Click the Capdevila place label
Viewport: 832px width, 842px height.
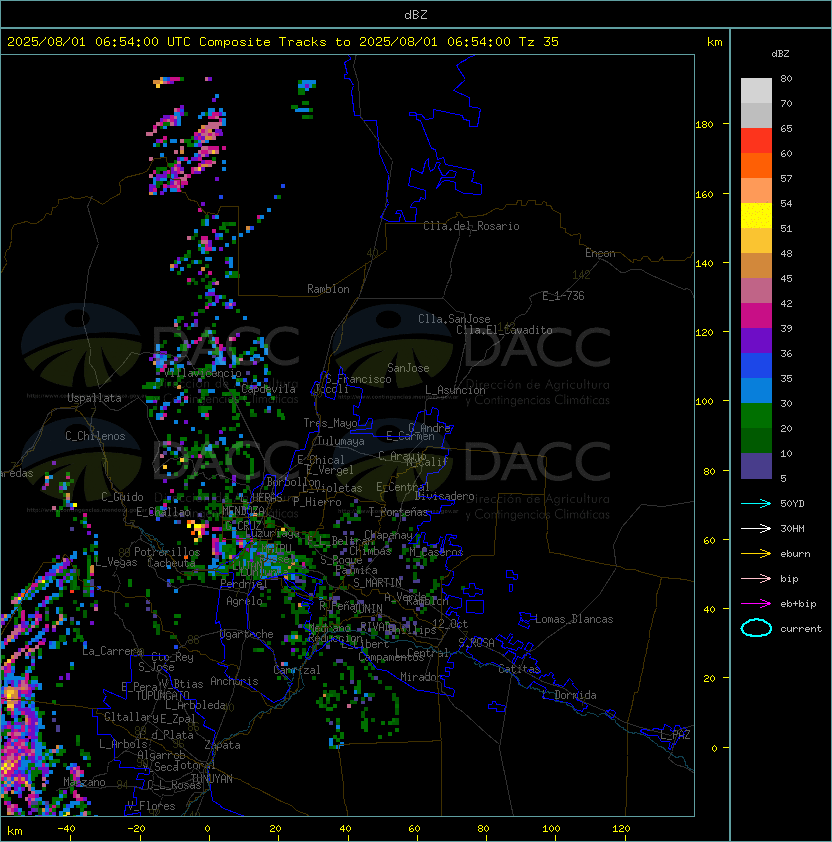[268, 389]
